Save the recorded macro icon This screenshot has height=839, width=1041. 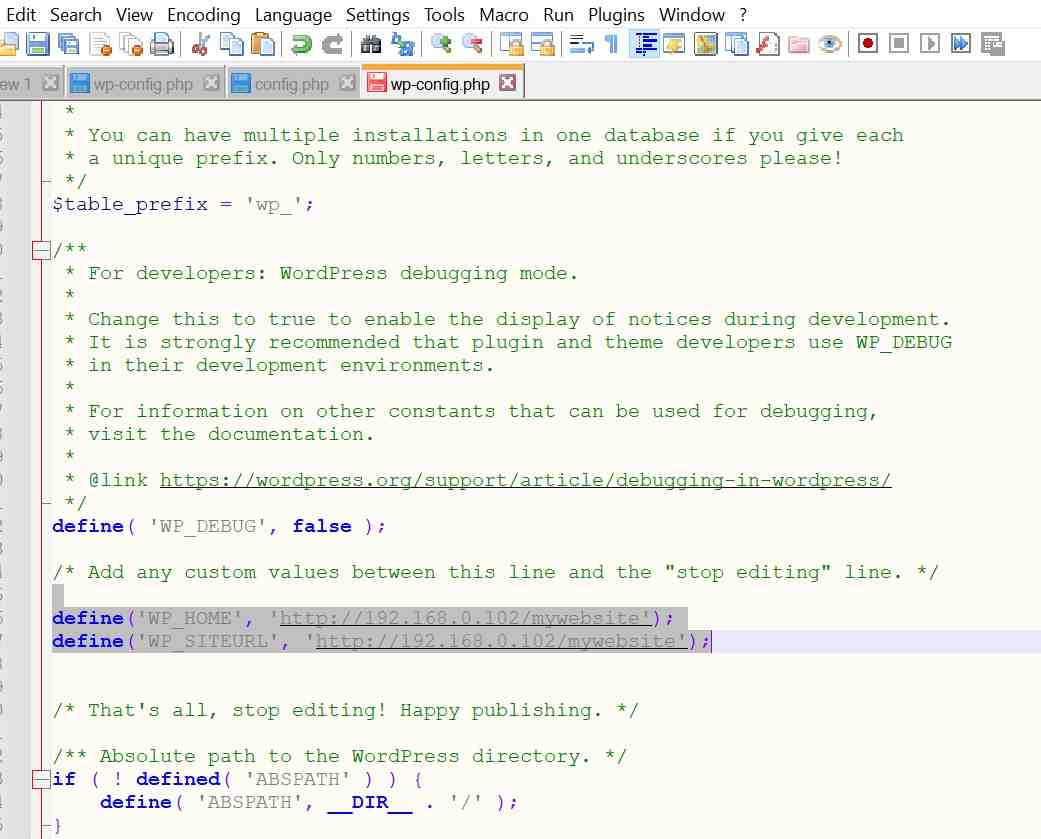(993, 44)
